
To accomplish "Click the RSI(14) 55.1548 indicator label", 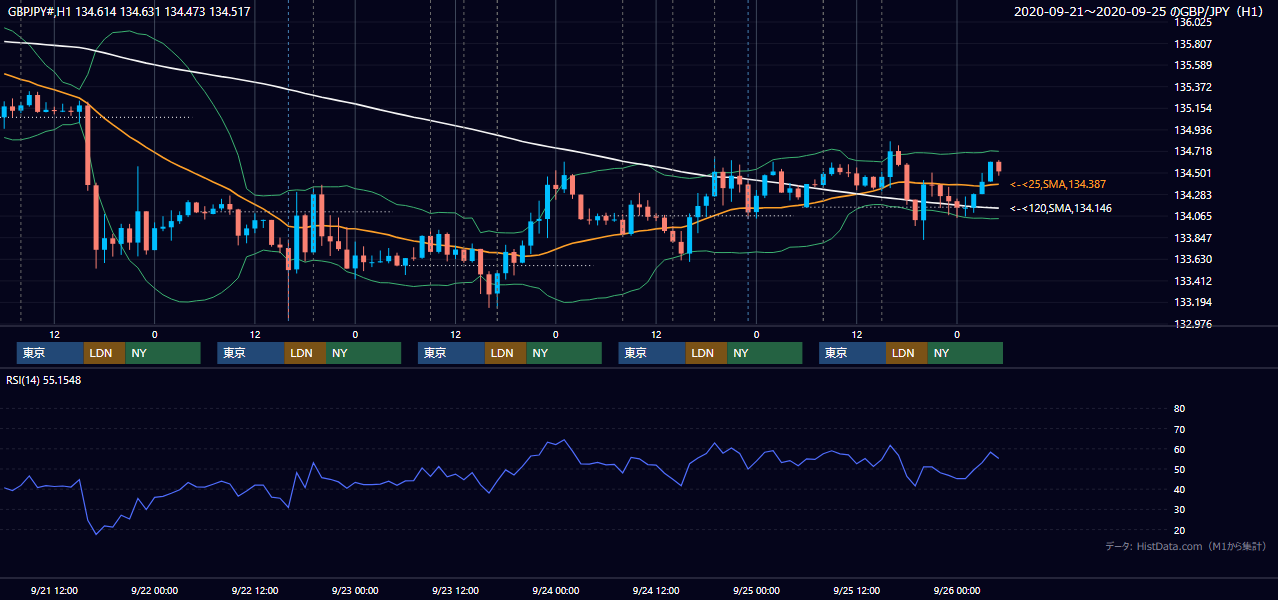I will 44,380.
